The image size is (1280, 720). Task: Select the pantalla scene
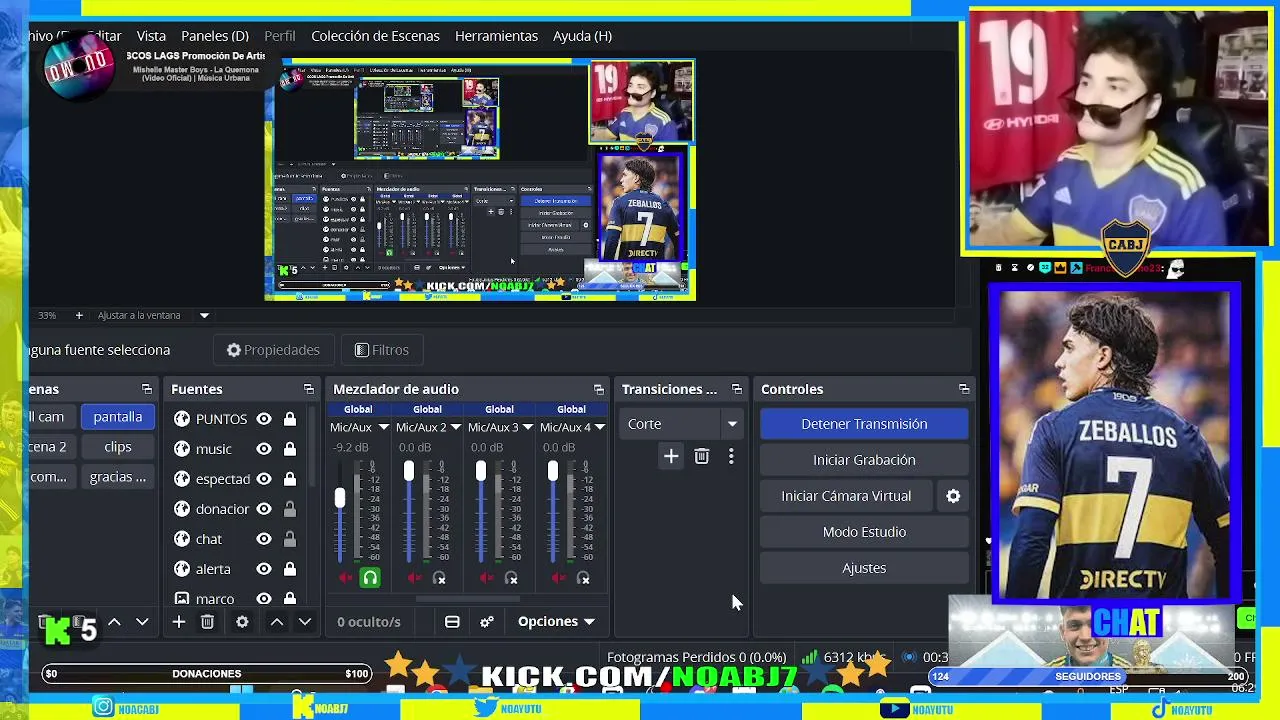(x=118, y=417)
